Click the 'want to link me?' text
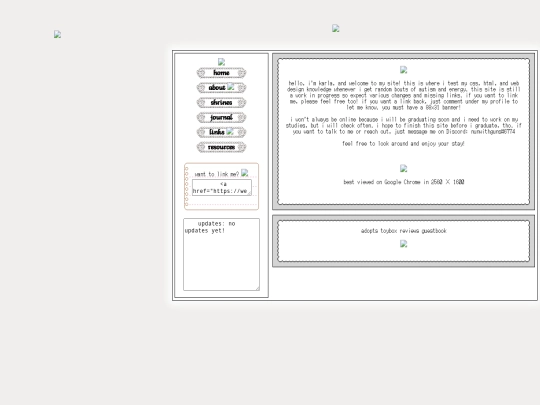 point(217,174)
